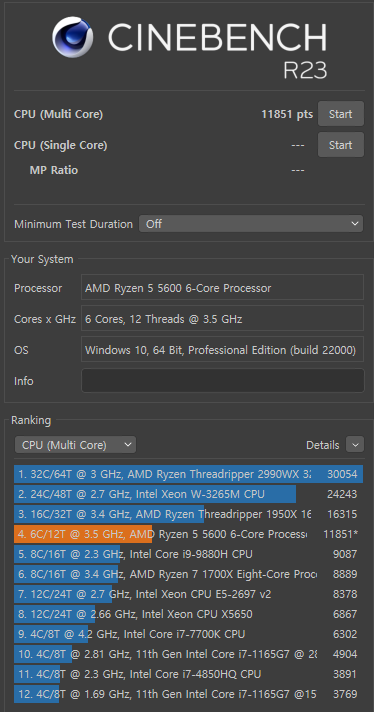The height and width of the screenshot is (712, 374).
Task: Open the Minimum Test Duration dropdown
Action: coord(251,224)
